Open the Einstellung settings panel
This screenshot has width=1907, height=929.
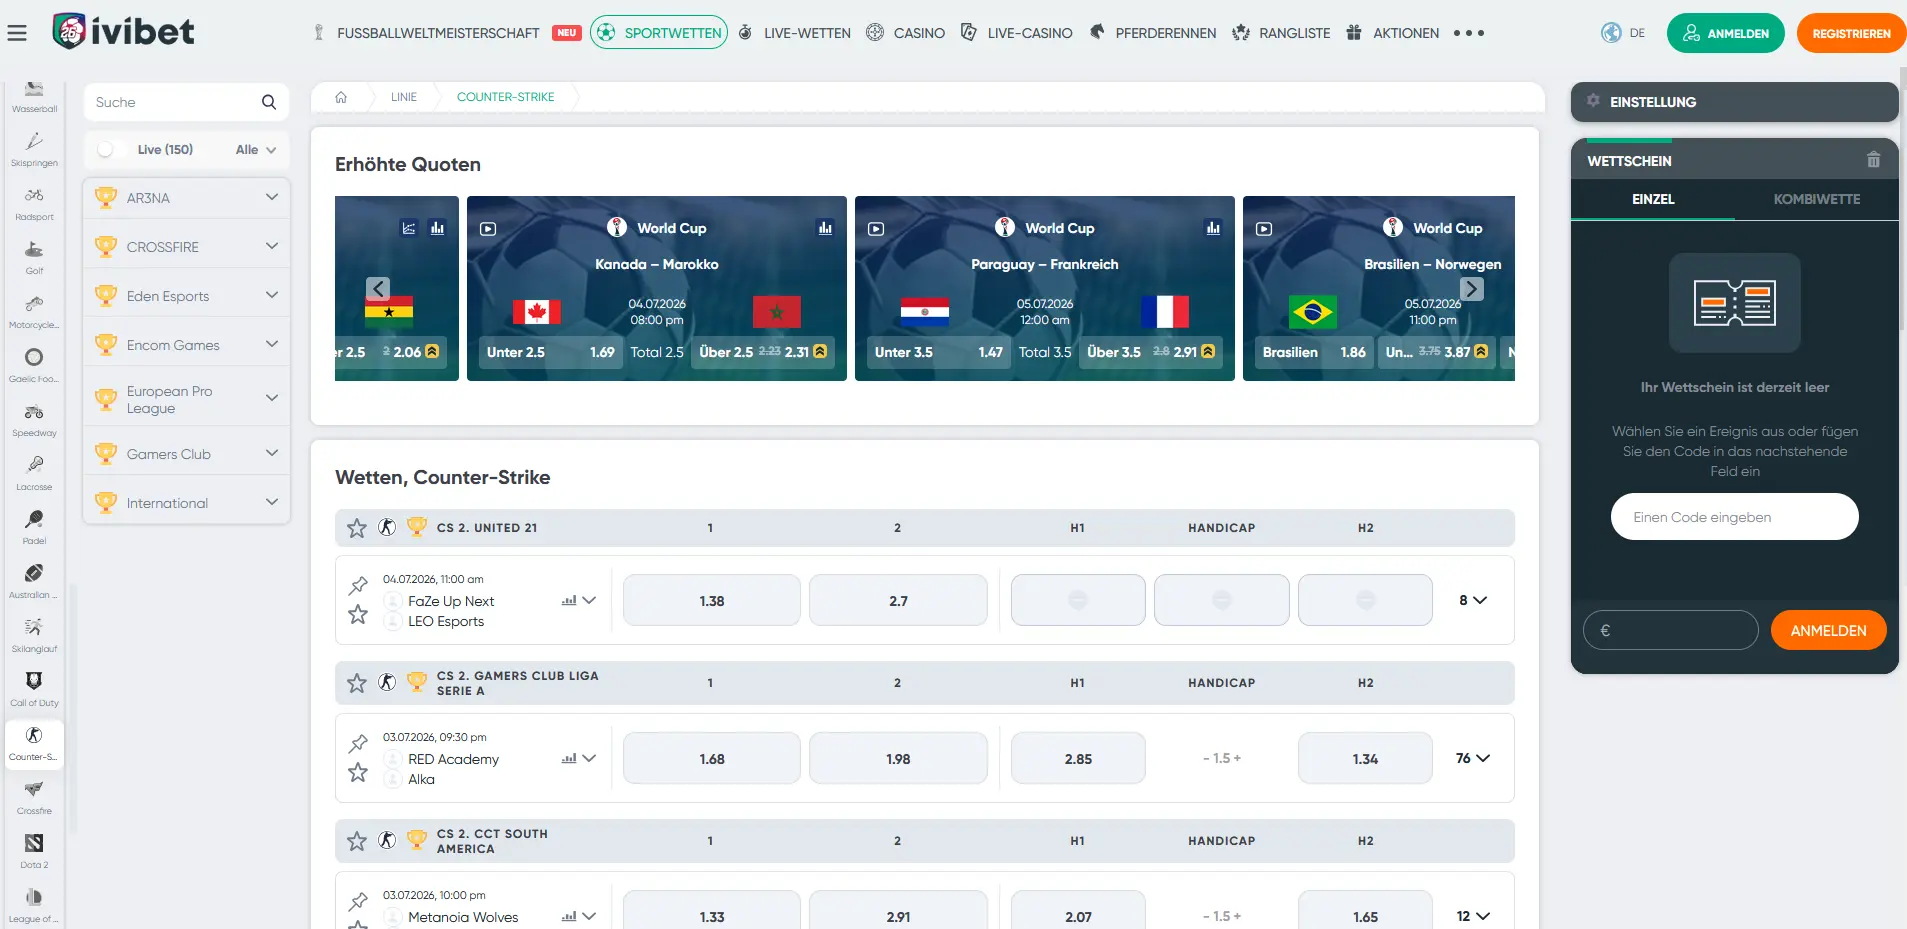(1734, 102)
